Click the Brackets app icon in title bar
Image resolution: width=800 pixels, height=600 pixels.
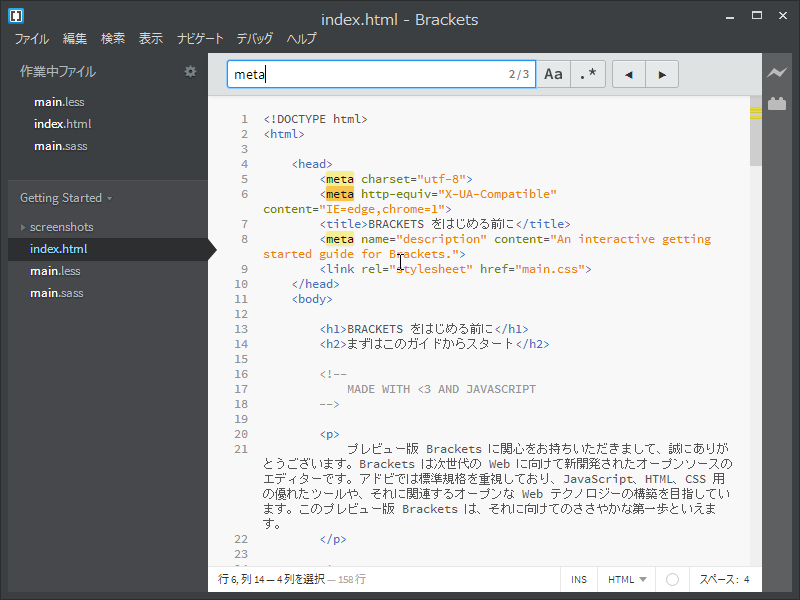tap(16, 16)
